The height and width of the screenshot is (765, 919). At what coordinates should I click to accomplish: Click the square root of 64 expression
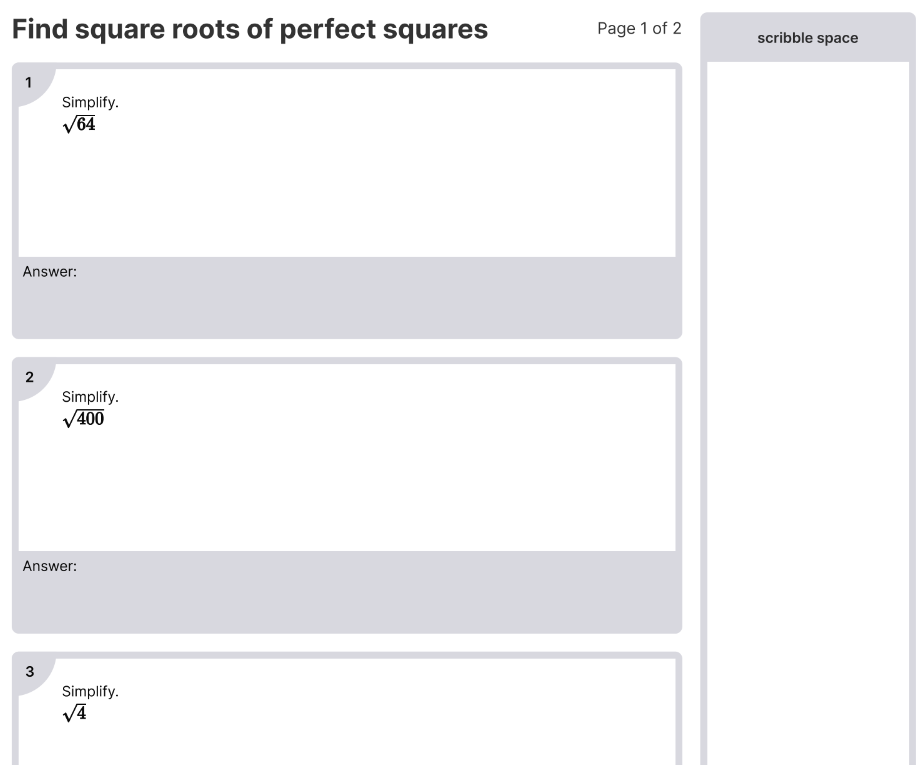[x=79, y=124]
